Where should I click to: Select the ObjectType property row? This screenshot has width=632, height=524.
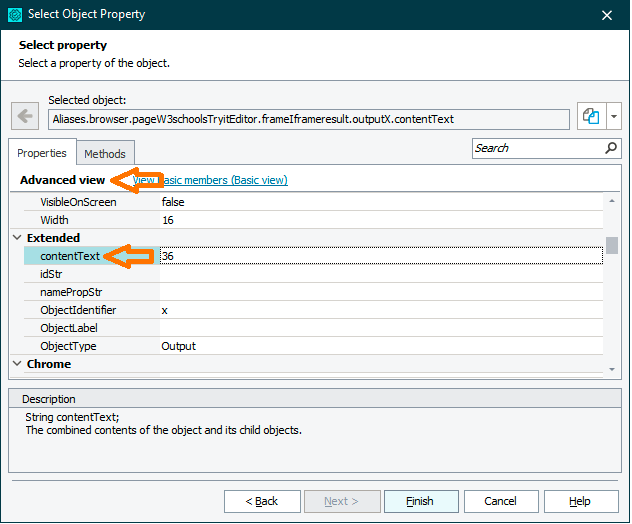point(68,346)
